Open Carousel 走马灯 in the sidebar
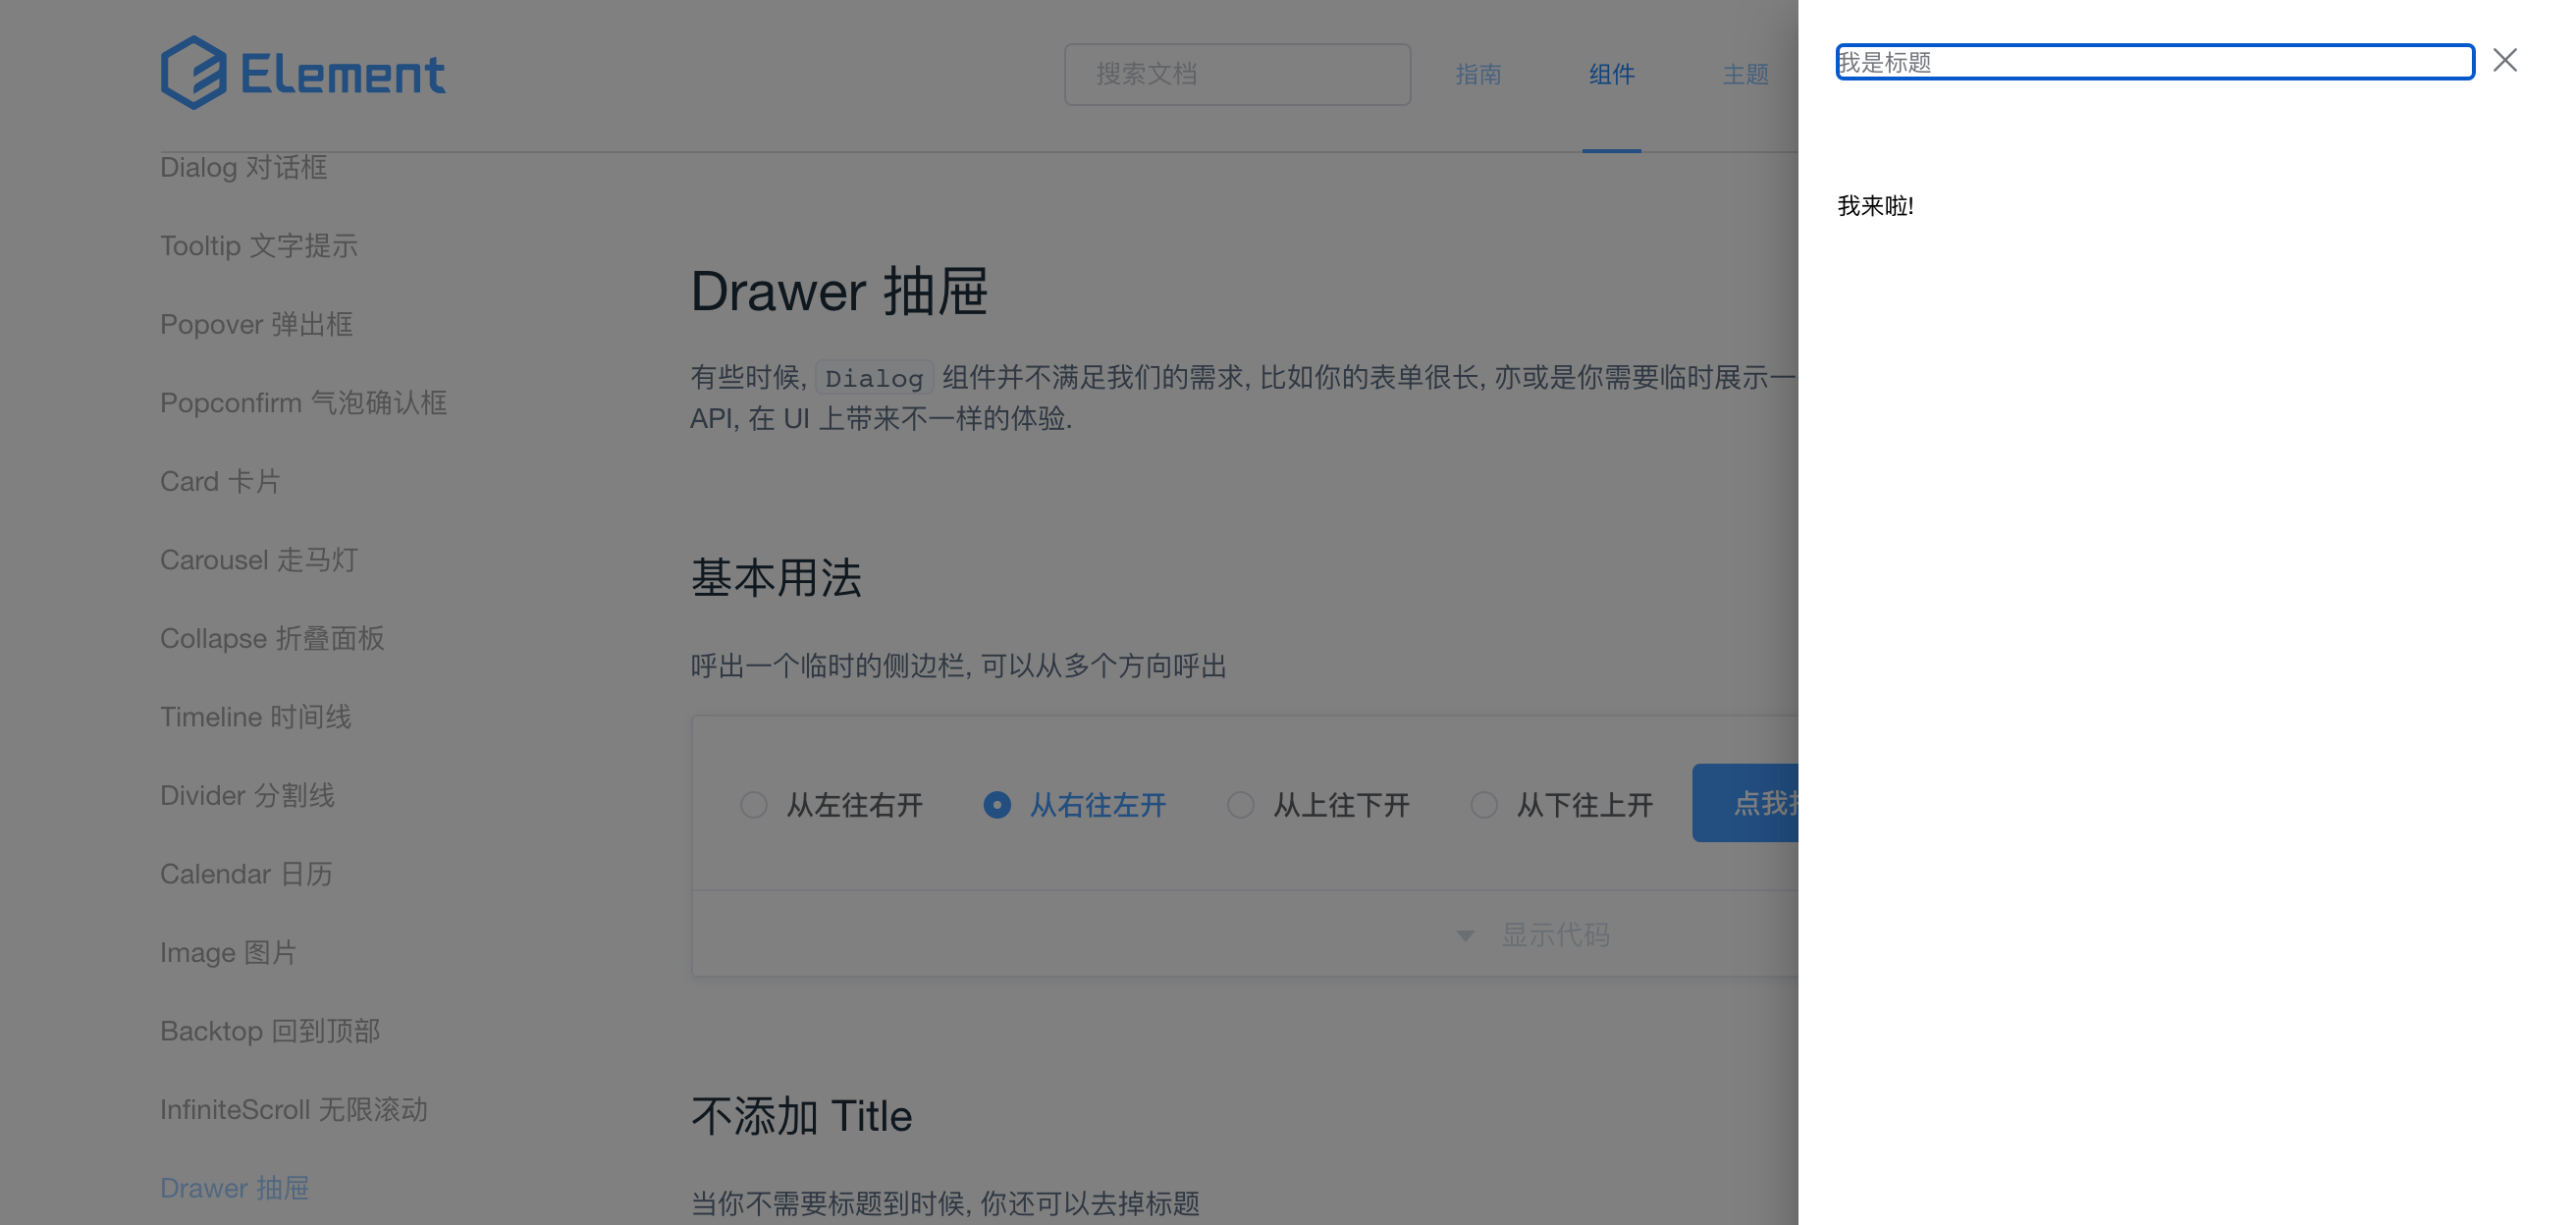 (258, 559)
